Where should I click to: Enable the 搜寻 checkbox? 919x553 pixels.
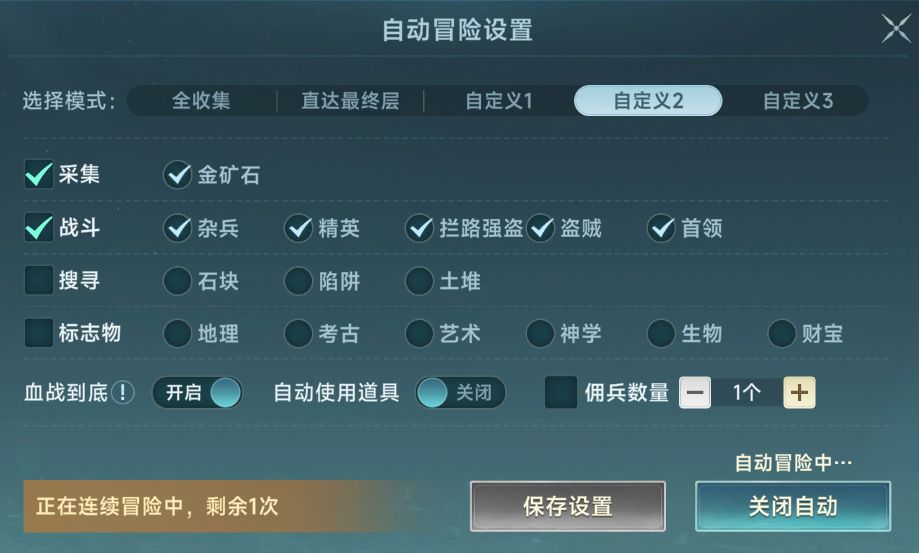pos(38,281)
